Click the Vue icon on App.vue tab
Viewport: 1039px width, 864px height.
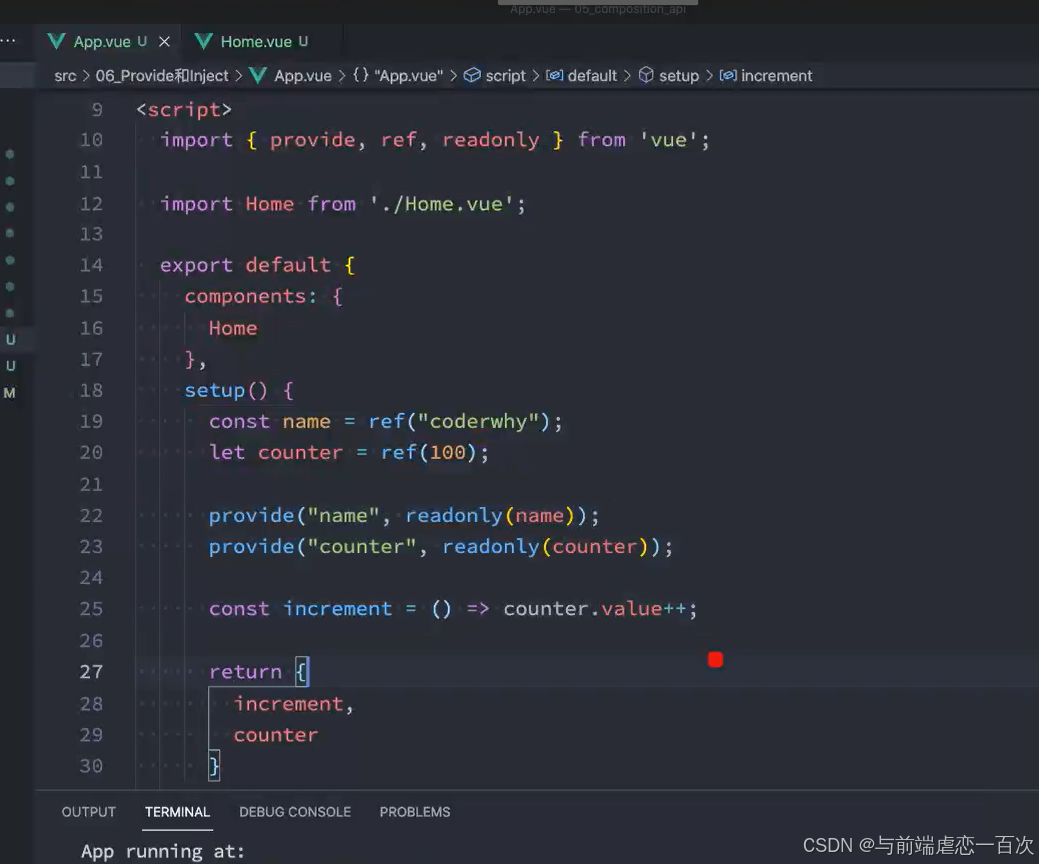point(56,42)
